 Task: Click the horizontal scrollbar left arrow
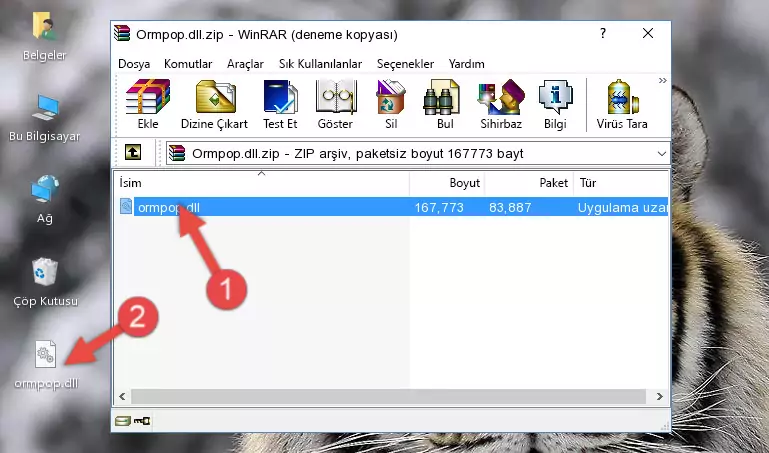coord(123,396)
